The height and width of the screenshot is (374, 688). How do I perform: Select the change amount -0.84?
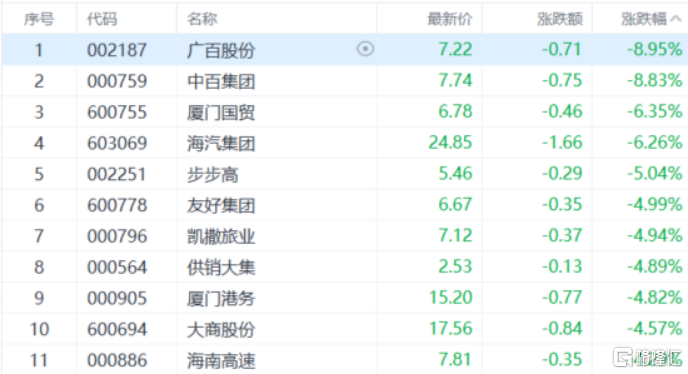562,328
